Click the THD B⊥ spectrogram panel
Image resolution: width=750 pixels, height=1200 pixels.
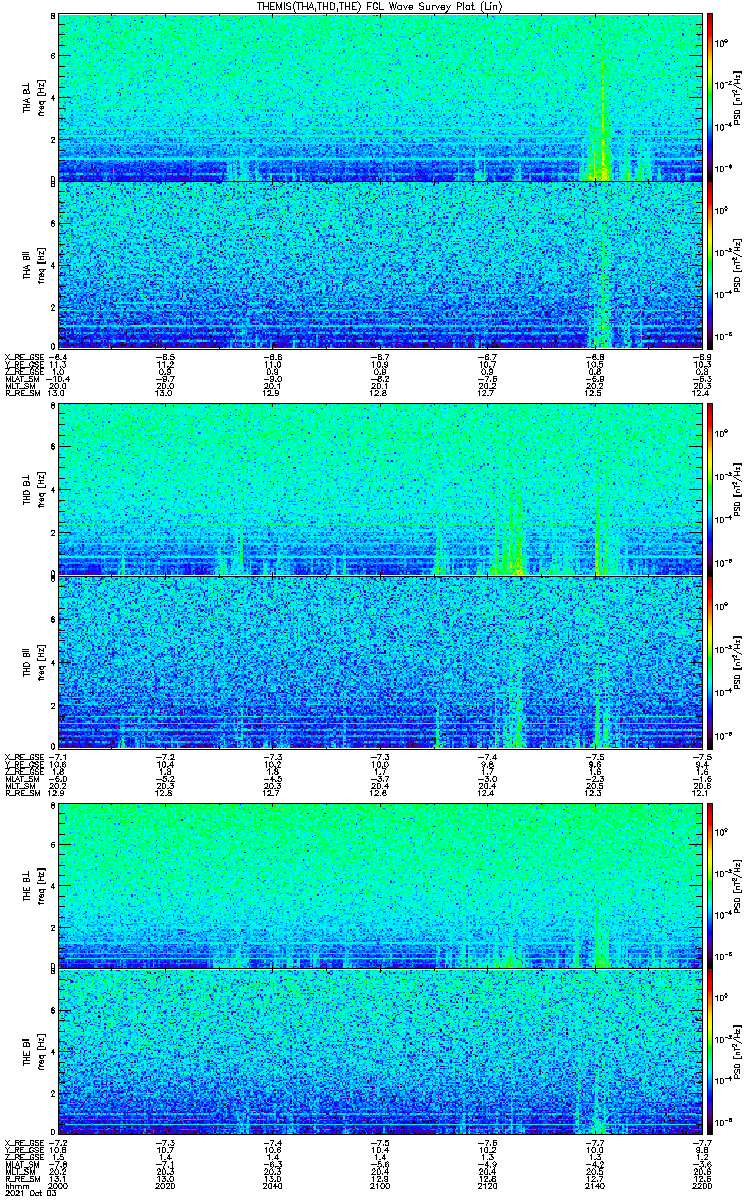380,489
